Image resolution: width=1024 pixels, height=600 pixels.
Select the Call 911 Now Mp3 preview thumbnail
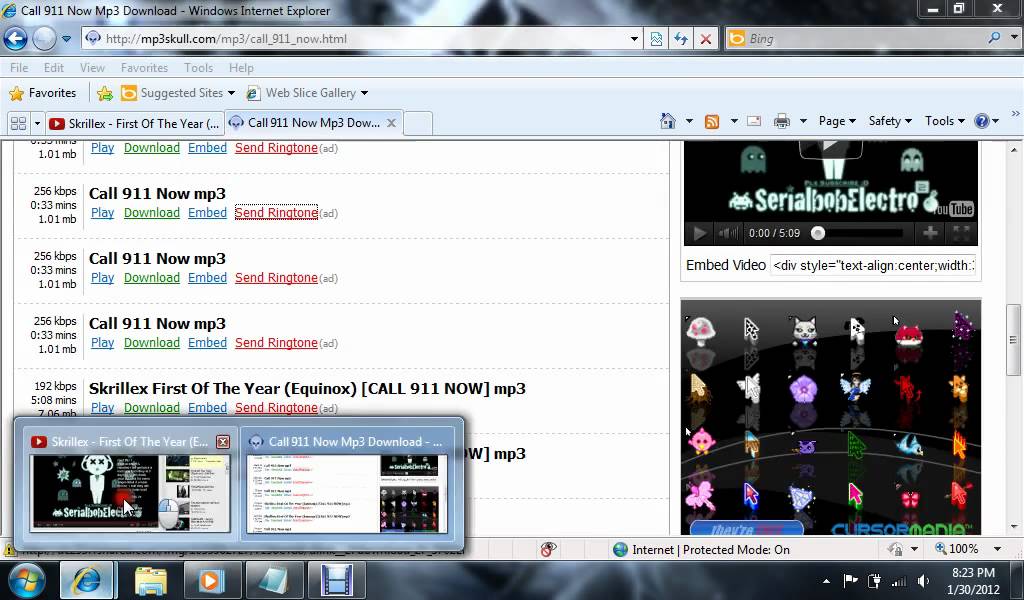pos(347,492)
